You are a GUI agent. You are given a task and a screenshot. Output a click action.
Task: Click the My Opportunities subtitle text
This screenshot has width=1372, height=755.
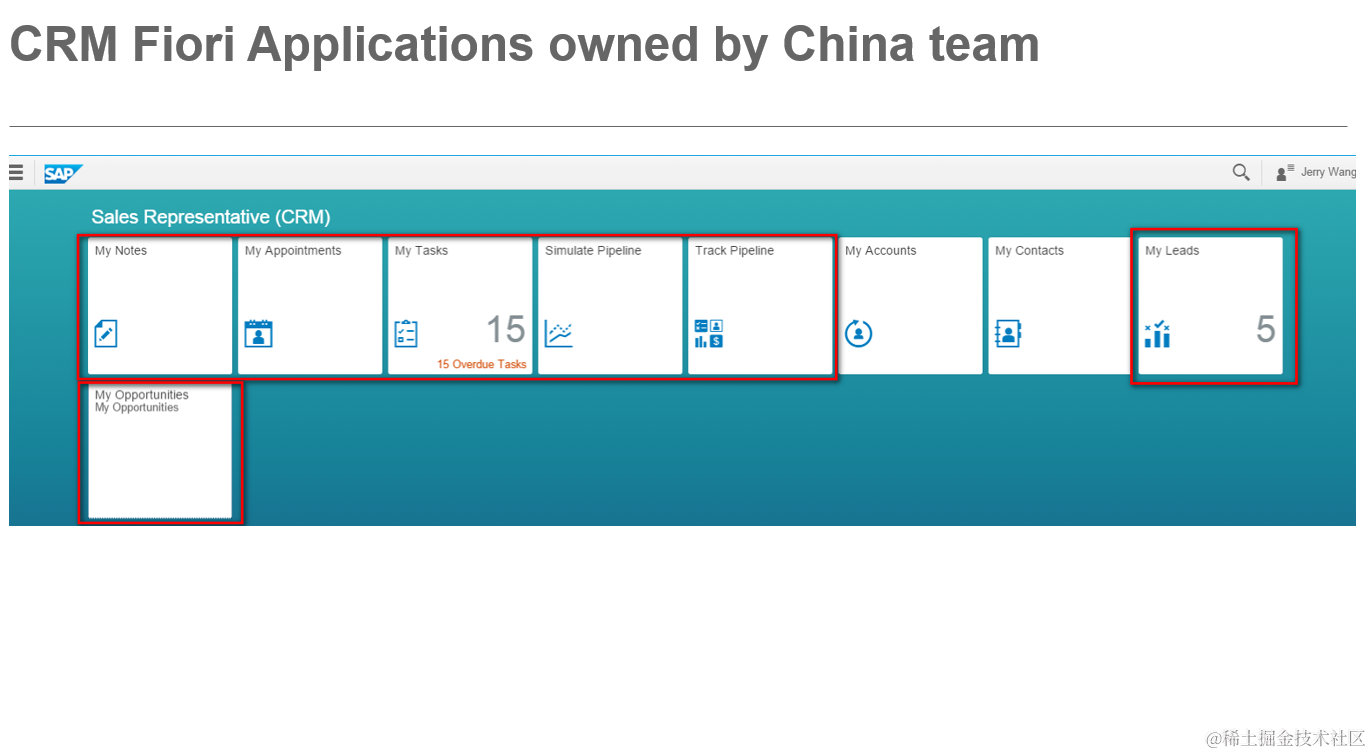pyautogui.click(x=137, y=408)
